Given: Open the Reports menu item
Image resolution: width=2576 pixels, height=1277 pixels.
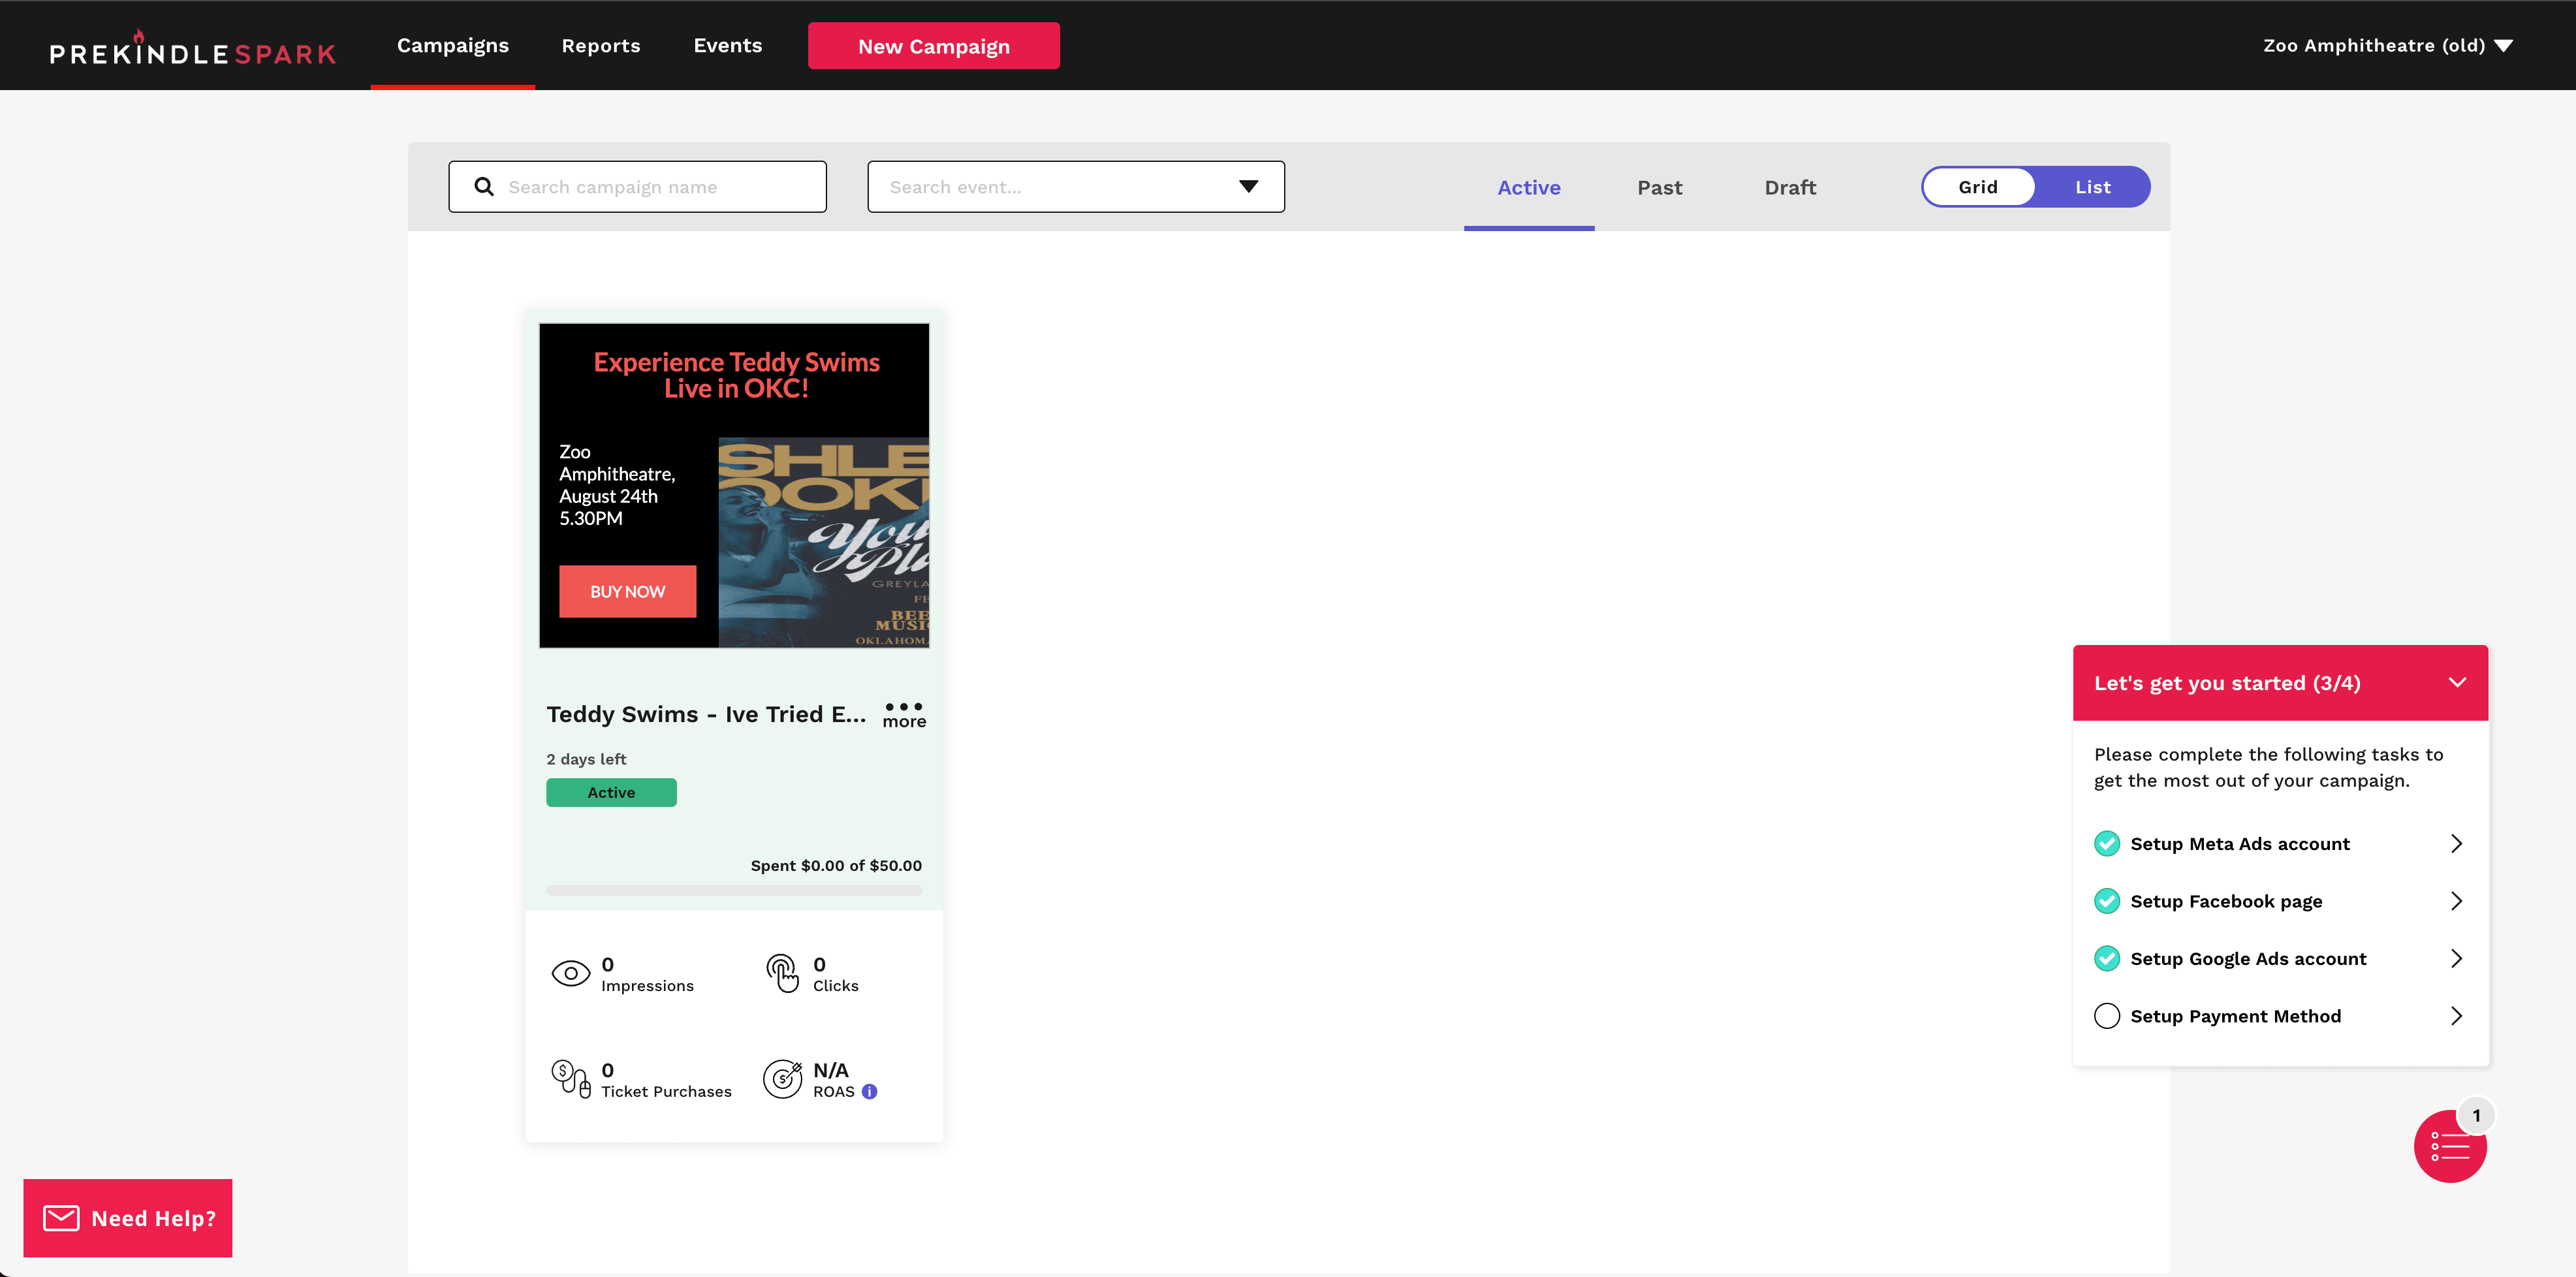Looking at the screenshot, I should [600, 46].
